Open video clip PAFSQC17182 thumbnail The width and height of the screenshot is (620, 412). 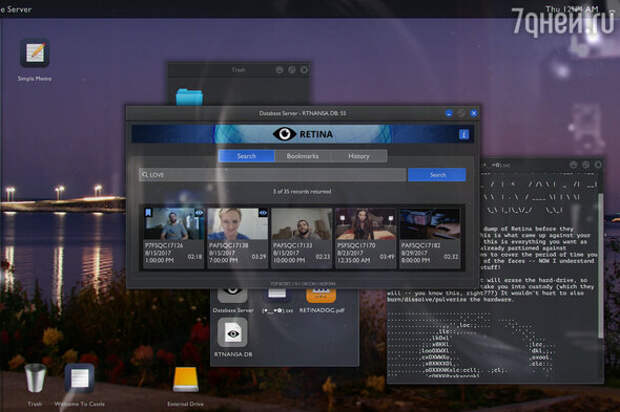[429, 225]
